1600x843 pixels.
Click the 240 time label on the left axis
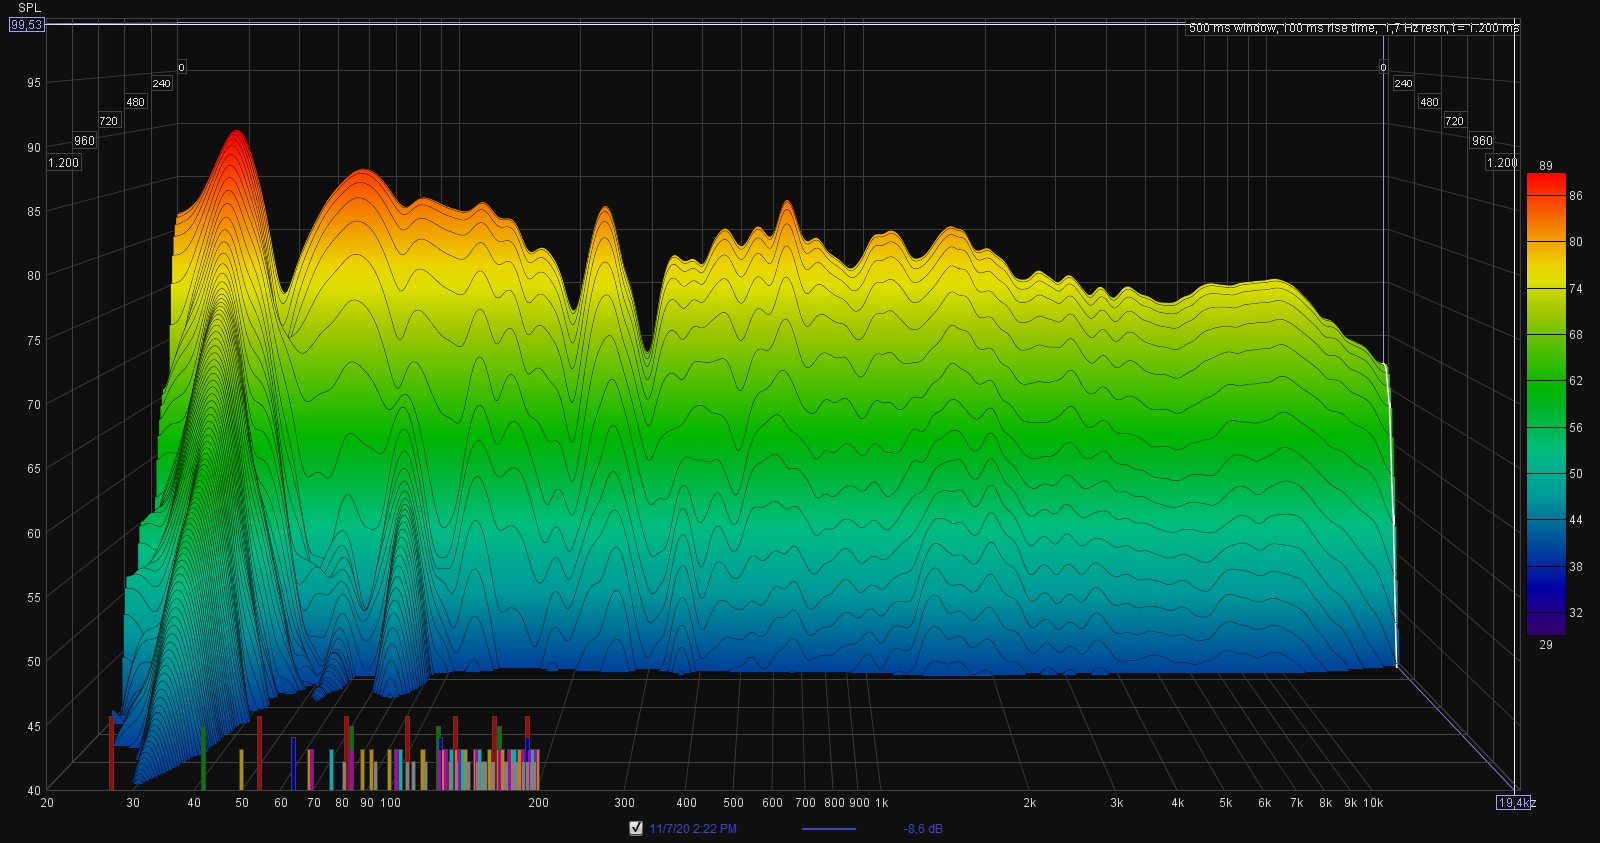(x=161, y=84)
